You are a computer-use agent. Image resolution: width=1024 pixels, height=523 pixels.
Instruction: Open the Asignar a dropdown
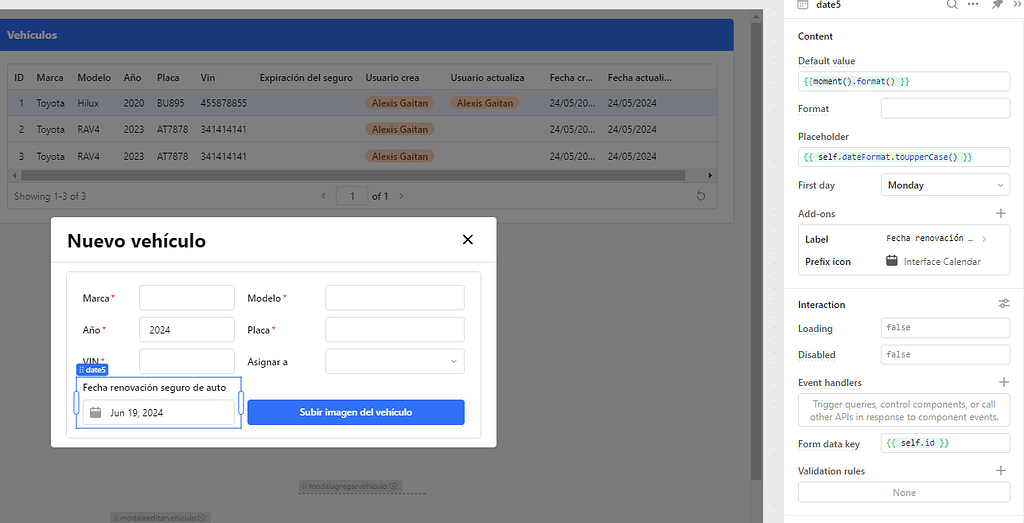pyautogui.click(x=394, y=362)
